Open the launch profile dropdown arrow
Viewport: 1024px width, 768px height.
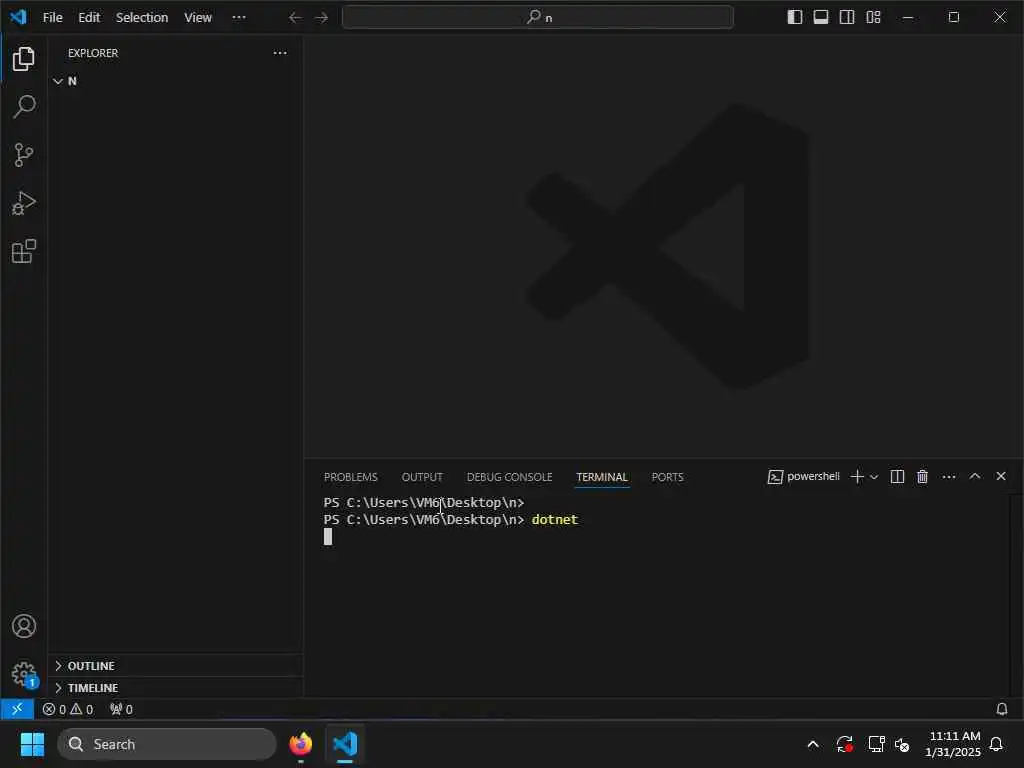point(874,477)
